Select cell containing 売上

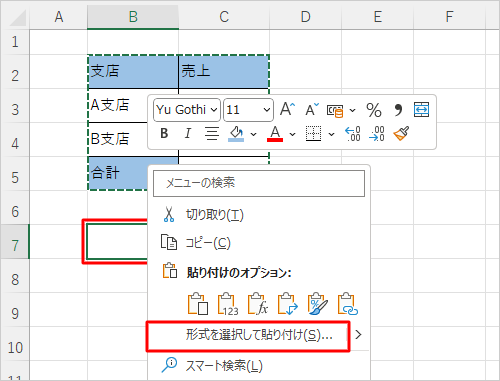click(224, 72)
